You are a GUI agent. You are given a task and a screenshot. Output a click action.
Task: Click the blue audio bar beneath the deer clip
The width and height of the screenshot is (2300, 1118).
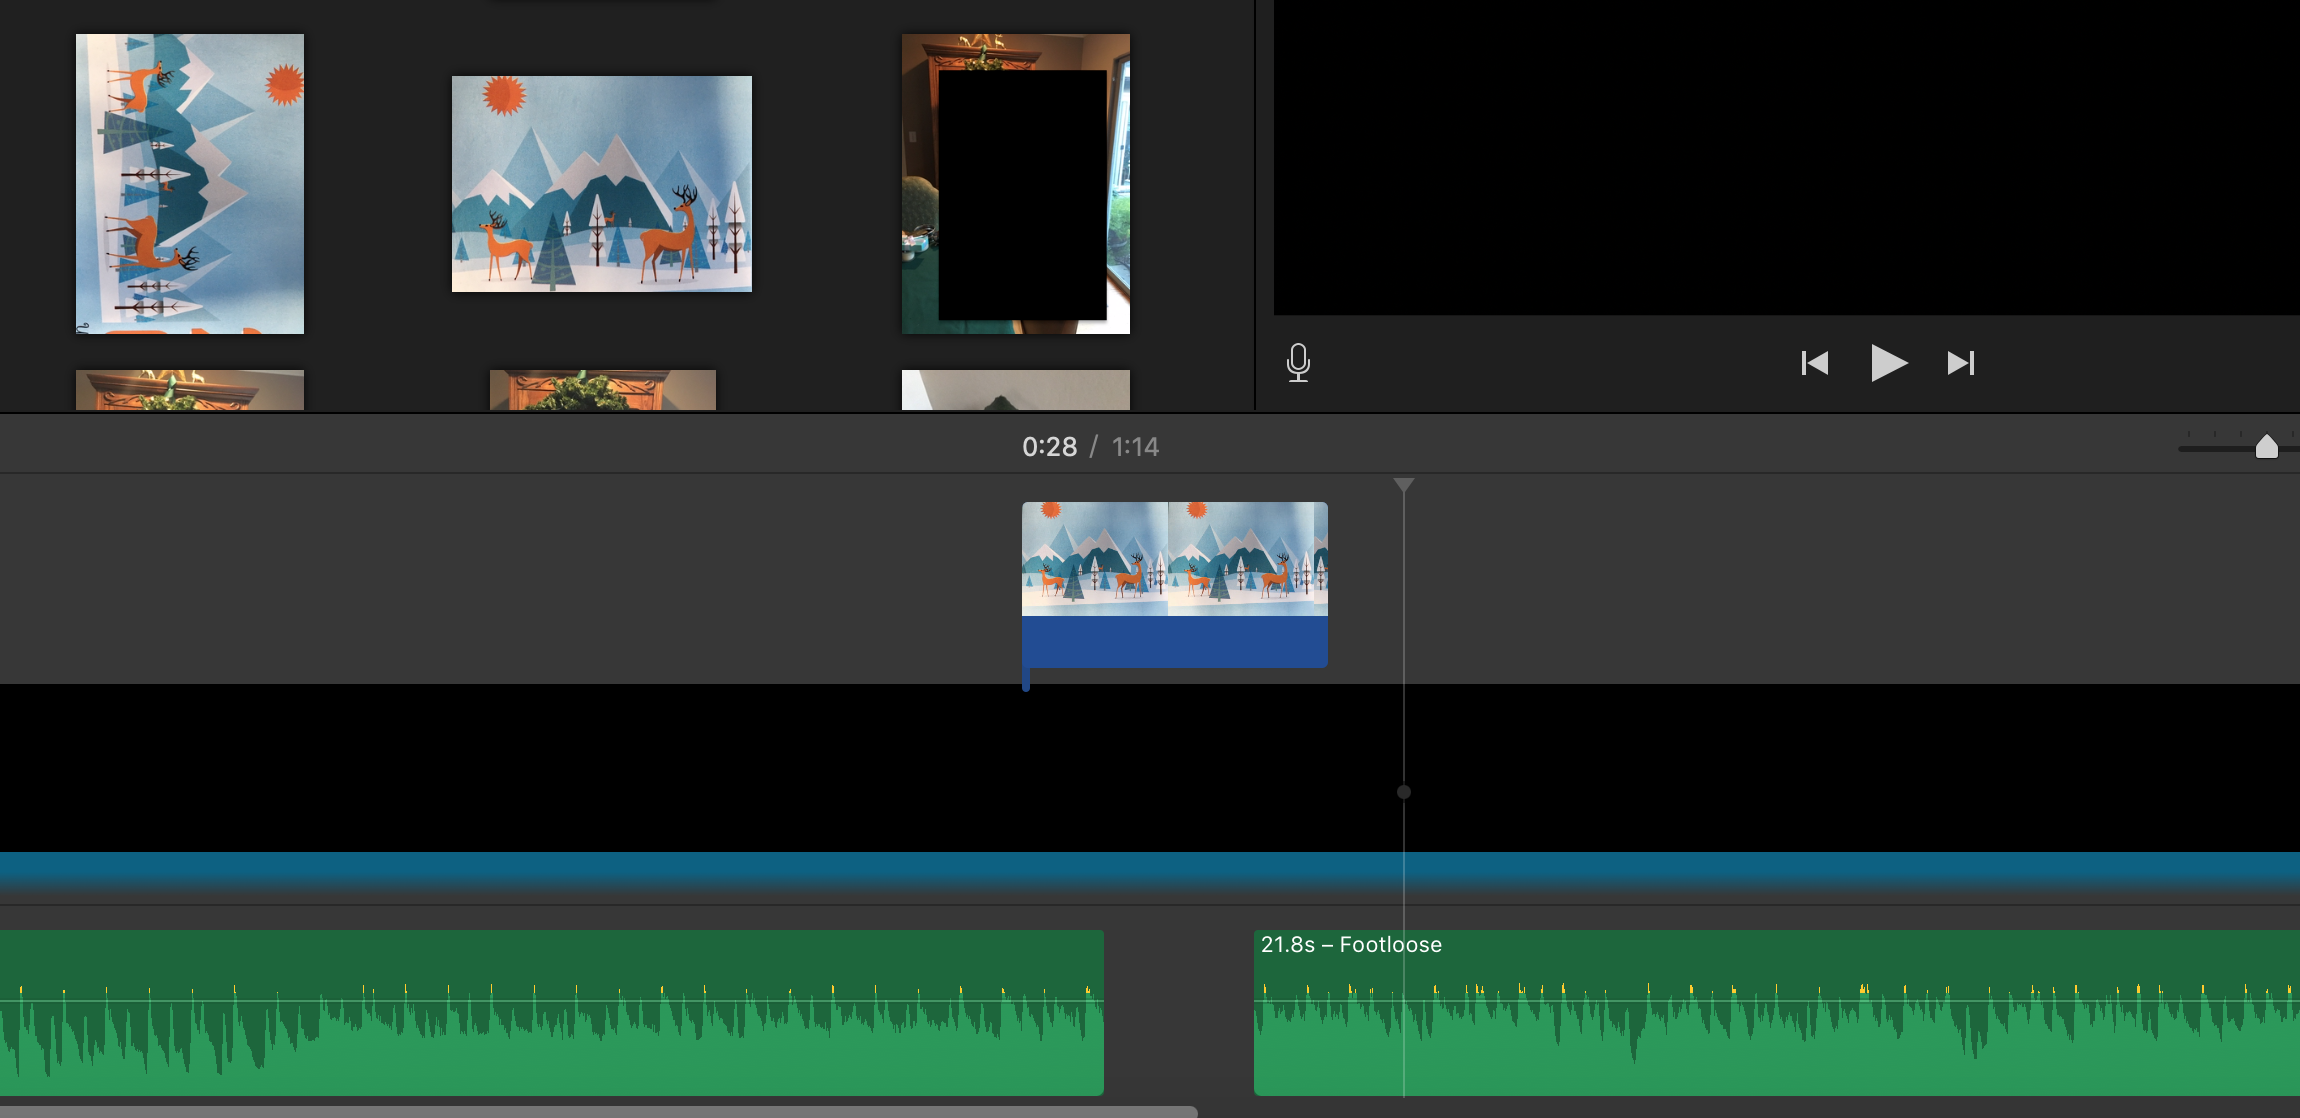[1174, 642]
